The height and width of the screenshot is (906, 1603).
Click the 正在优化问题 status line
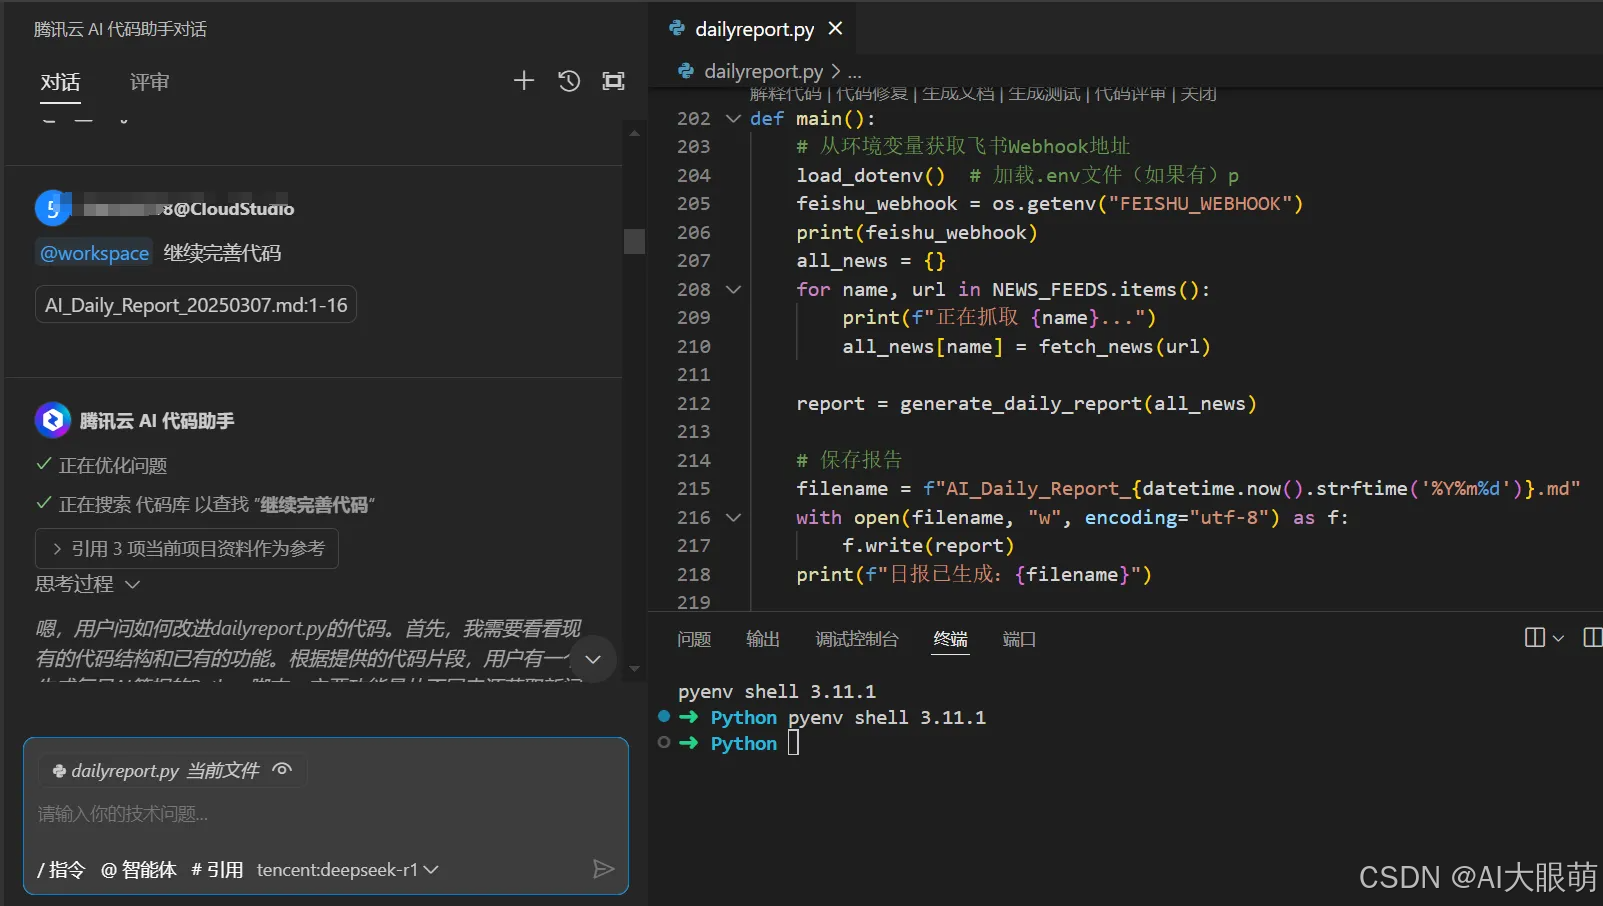tap(112, 465)
